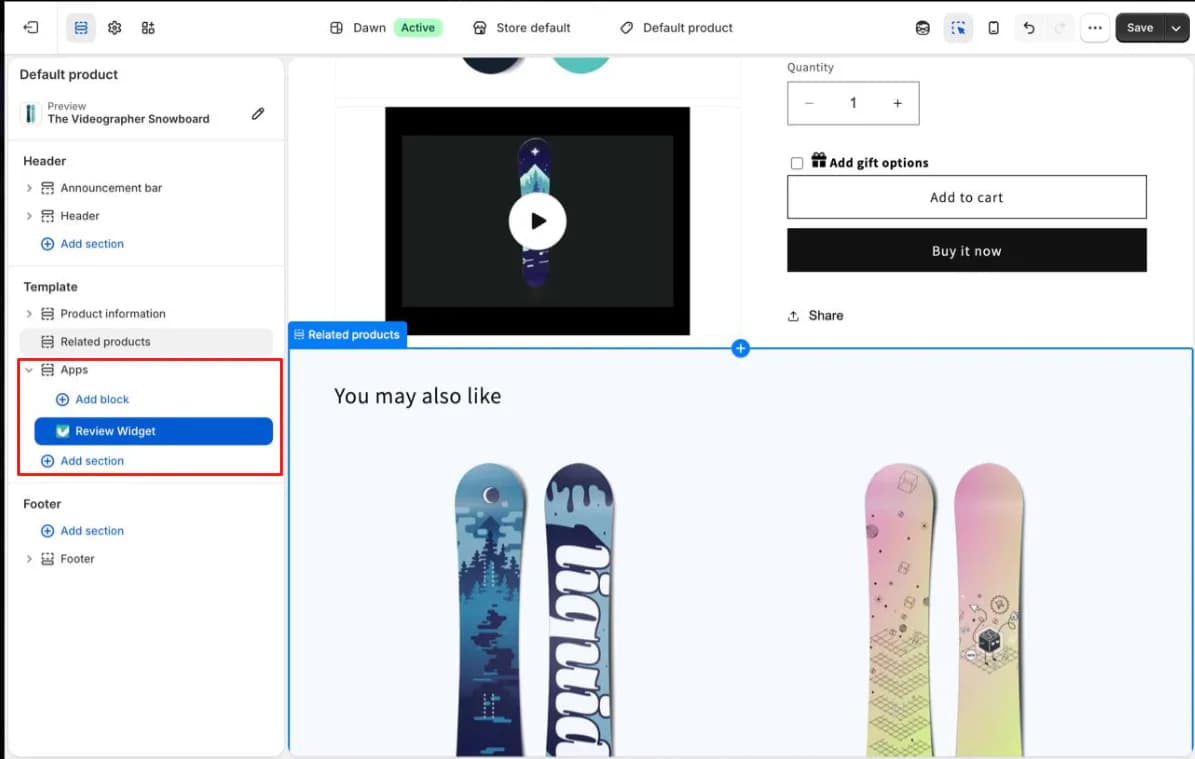
Task: Select the Announcement bar tree item
Action: pyautogui.click(x=111, y=187)
